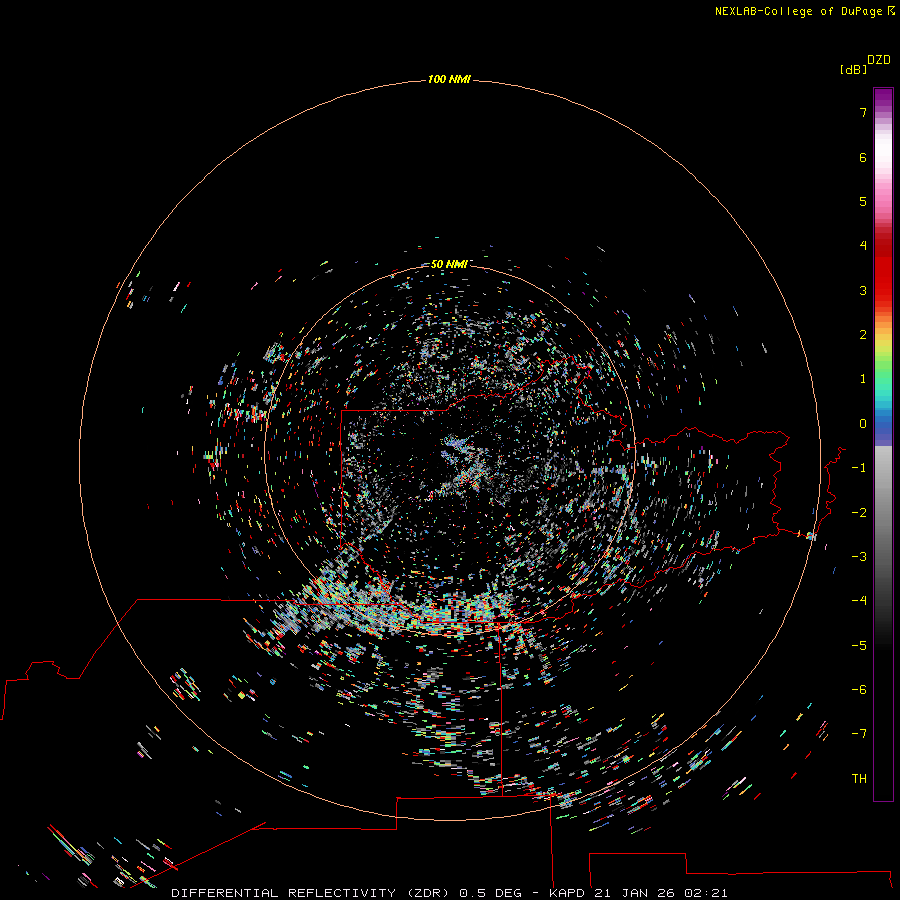
Task: Click the -7 value on the color scale
Action: 859,734
